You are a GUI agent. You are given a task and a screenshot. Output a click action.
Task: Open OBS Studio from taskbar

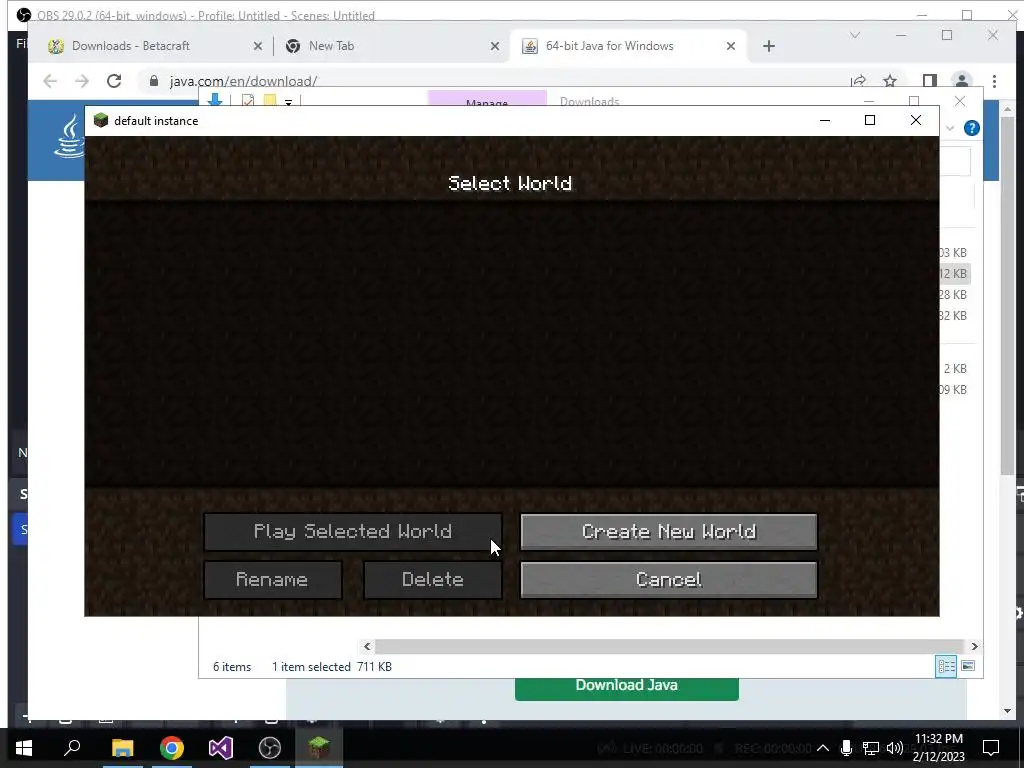[270, 748]
